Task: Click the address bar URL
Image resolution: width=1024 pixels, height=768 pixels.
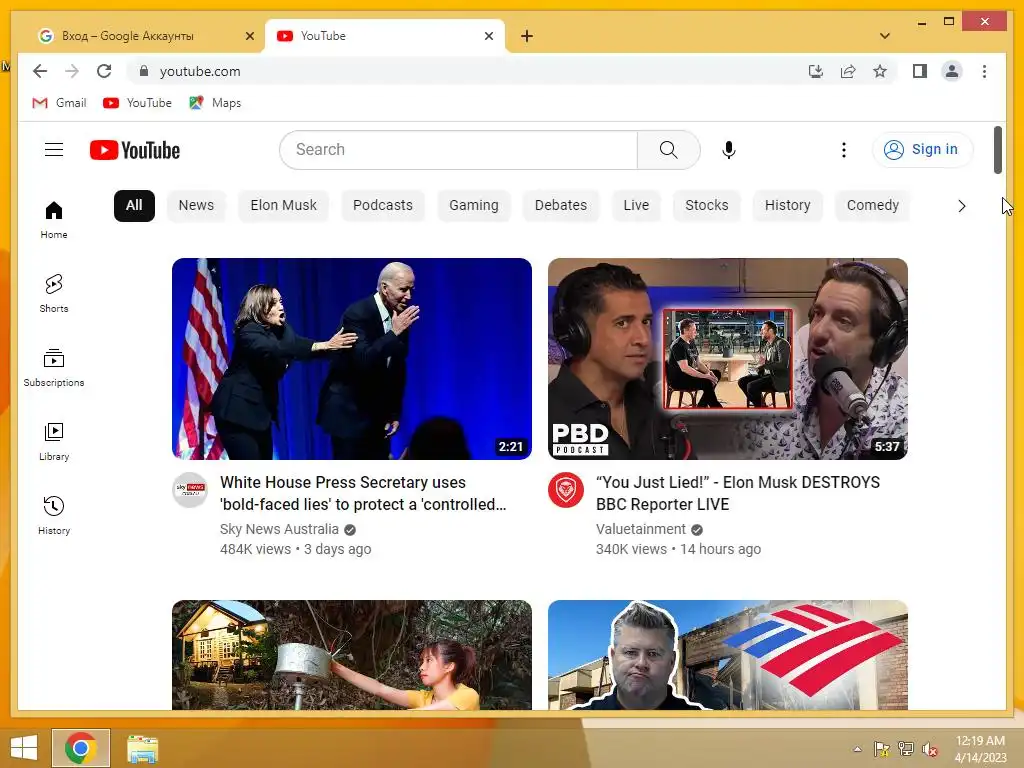Action: [x=200, y=71]
